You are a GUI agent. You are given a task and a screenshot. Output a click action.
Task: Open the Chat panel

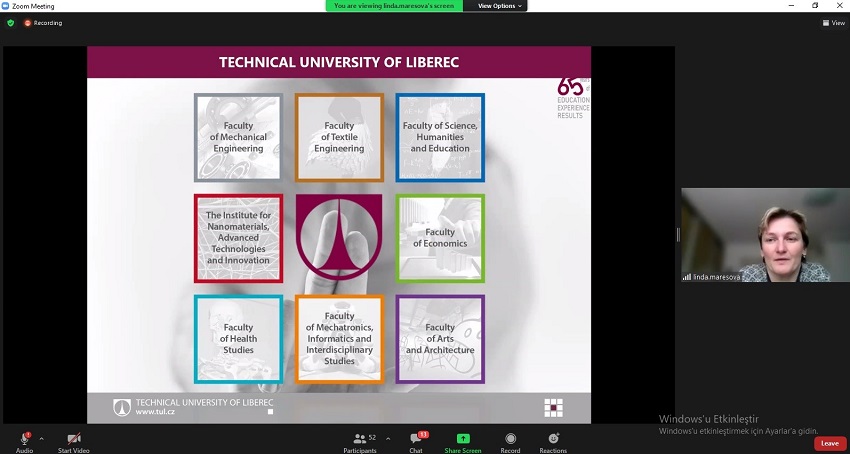416,439
